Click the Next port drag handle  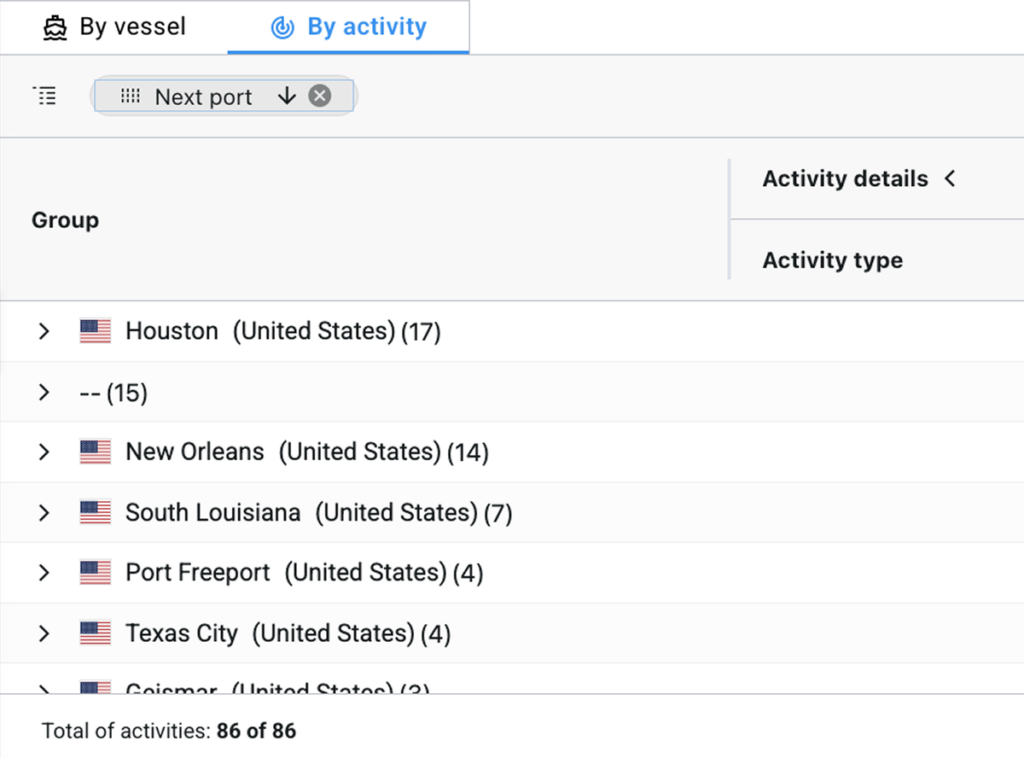pyautogui.click(x=130, y=97)
